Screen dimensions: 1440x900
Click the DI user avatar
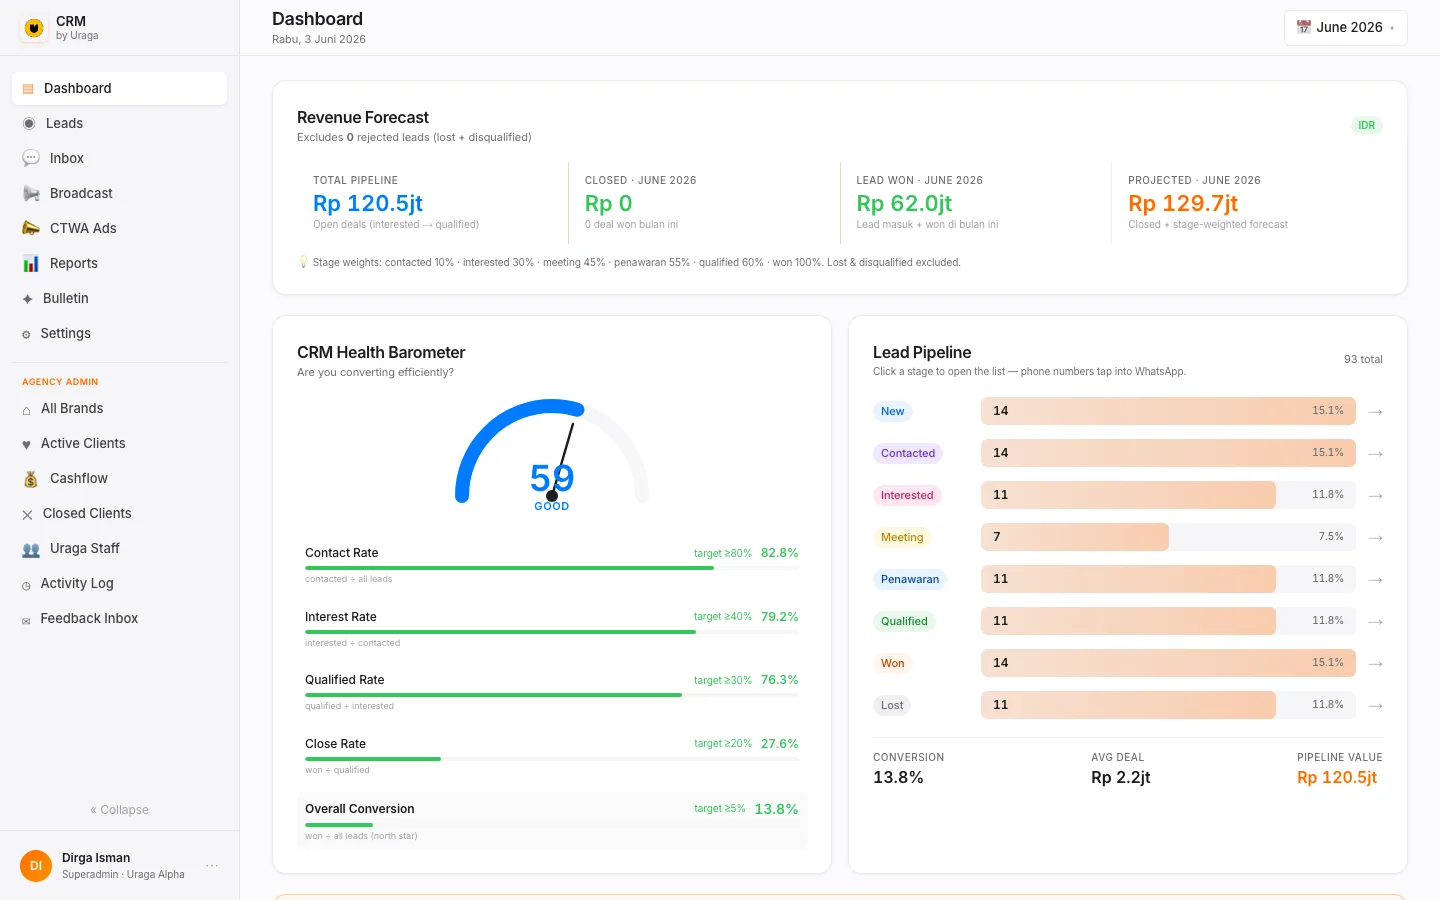point(36,866)
